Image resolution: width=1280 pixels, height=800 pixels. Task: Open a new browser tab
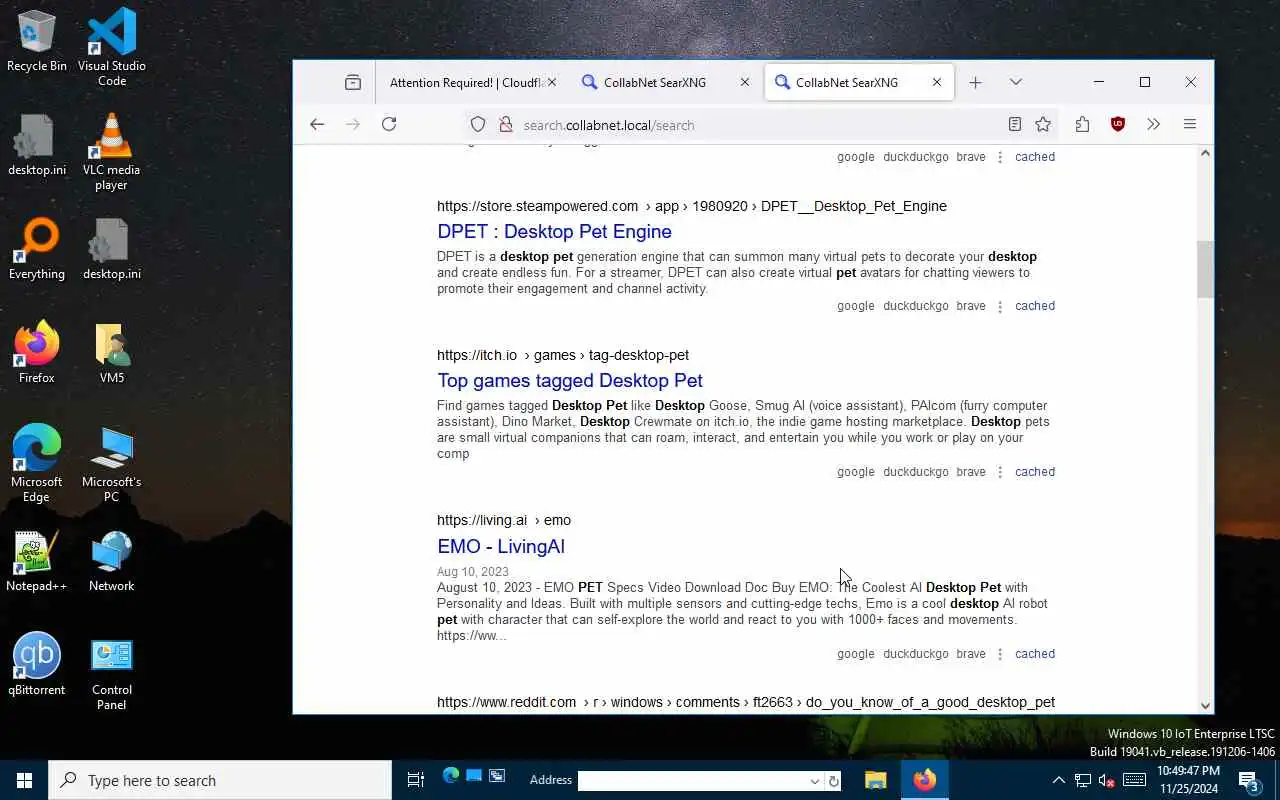point(975,82)
